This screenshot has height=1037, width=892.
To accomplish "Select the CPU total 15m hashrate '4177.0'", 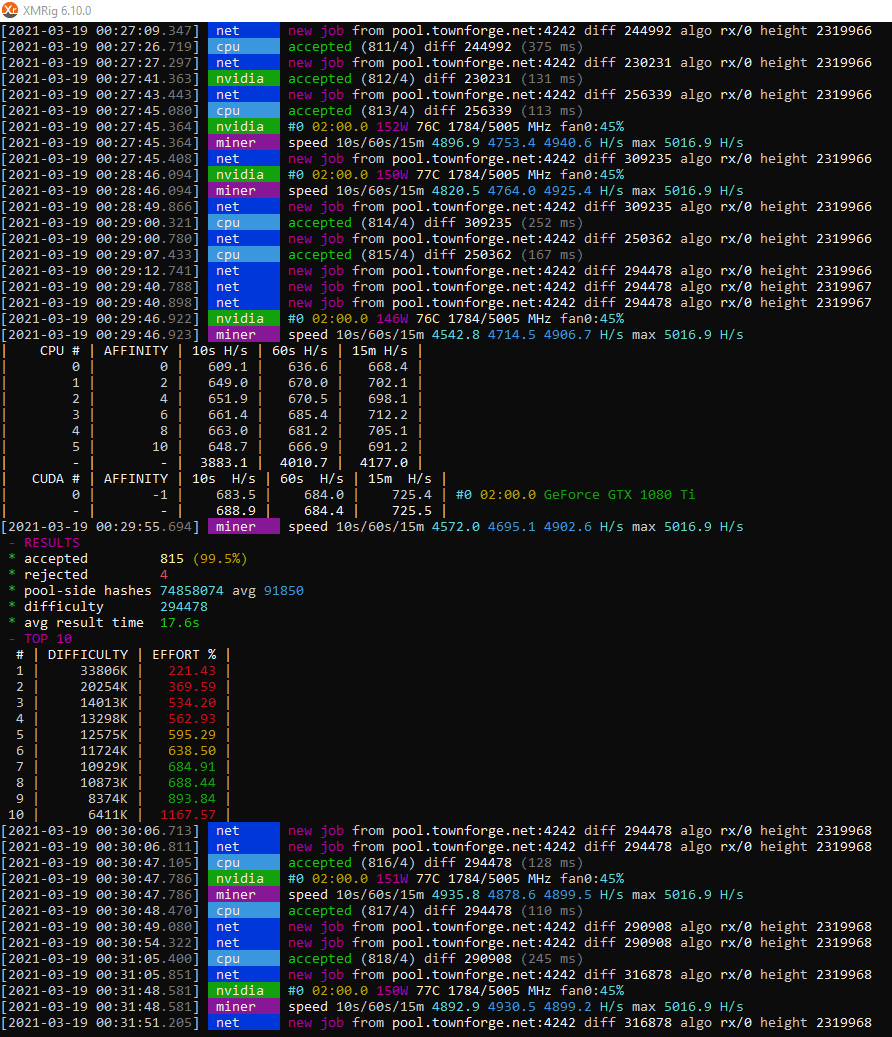I will tap(384, 463).
